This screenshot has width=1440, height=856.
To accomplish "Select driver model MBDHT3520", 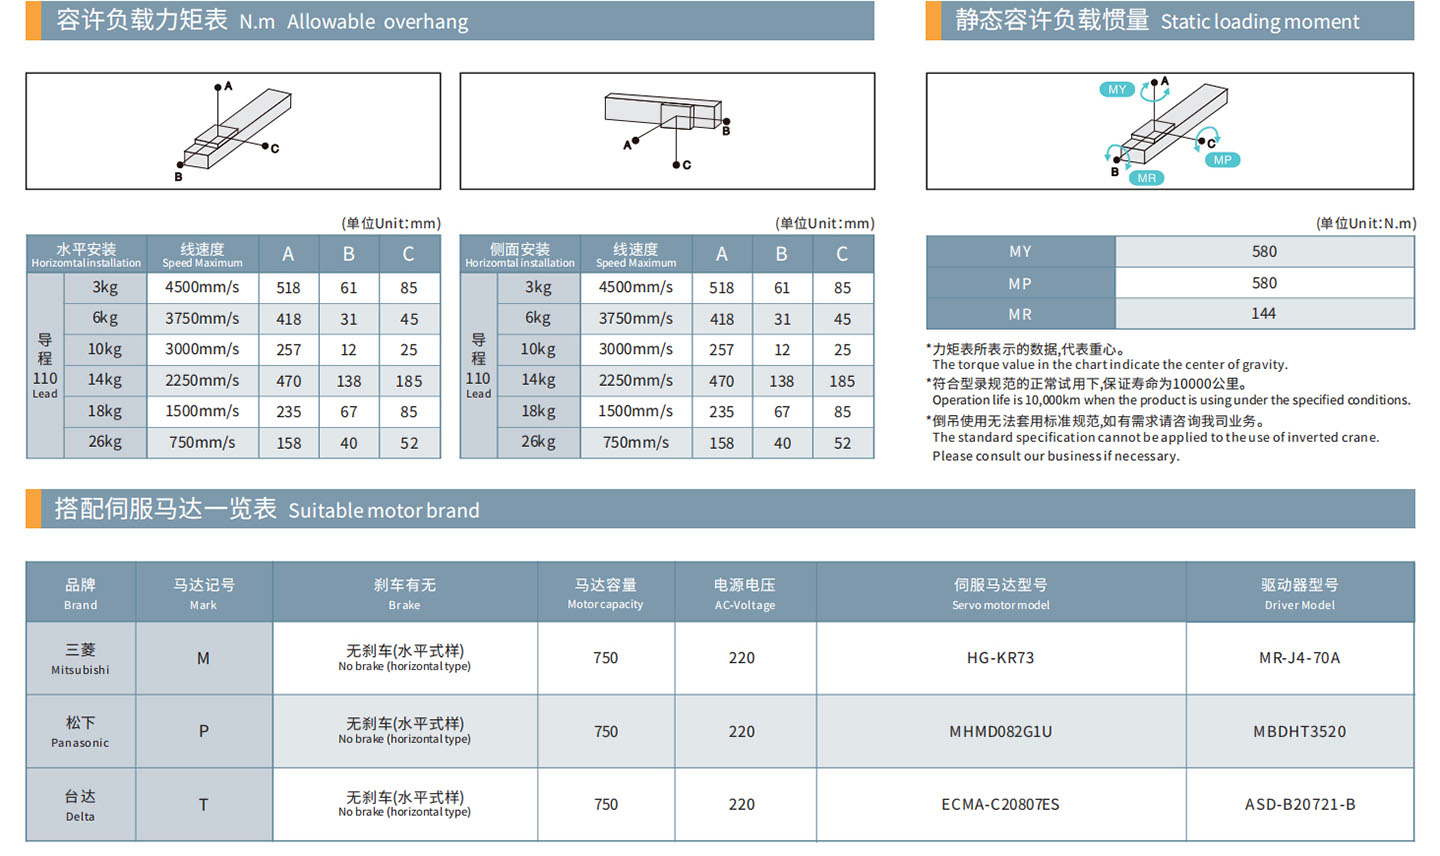I will click(x=1299, y=732).
